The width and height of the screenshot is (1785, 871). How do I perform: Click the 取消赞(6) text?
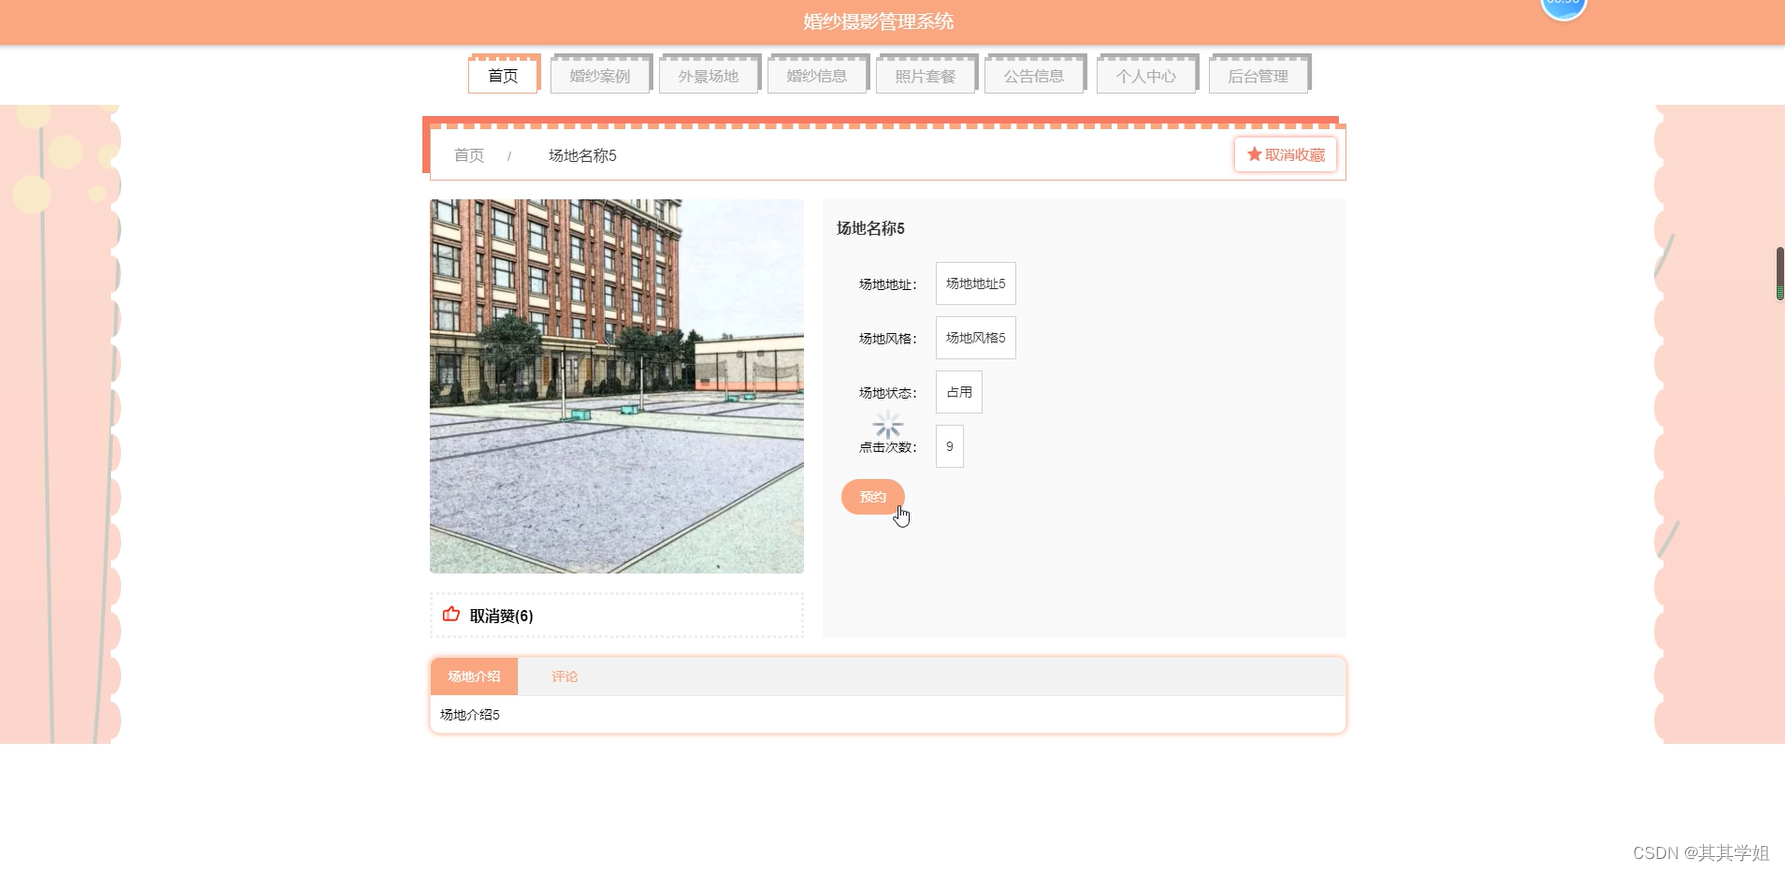click(501, 616)
